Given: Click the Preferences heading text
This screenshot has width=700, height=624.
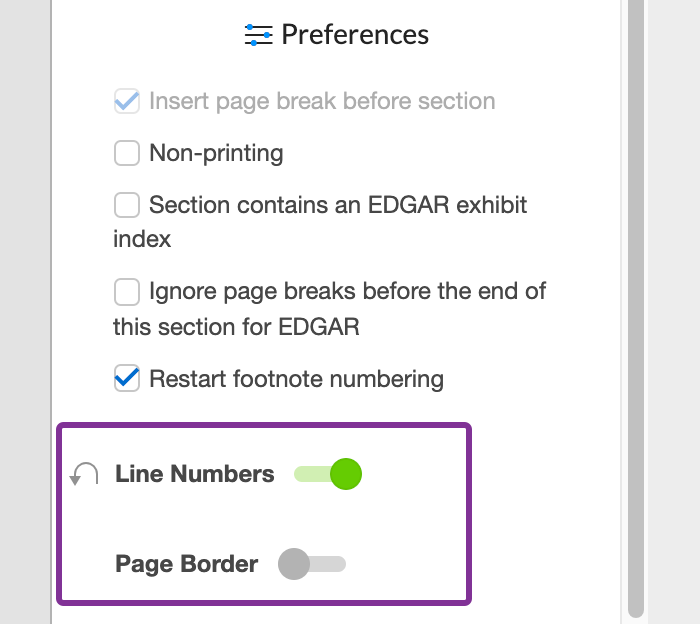Looking at the screenshot, I should [355, 35].
